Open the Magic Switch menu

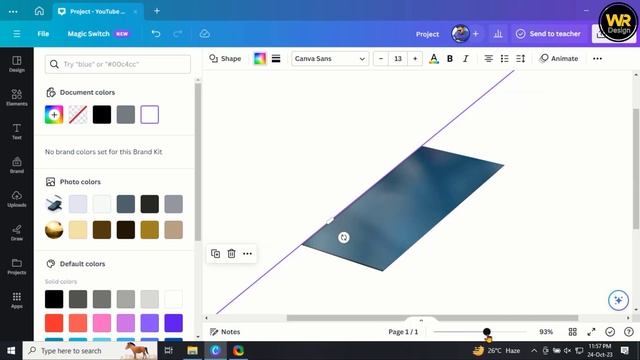click(98, 34)
